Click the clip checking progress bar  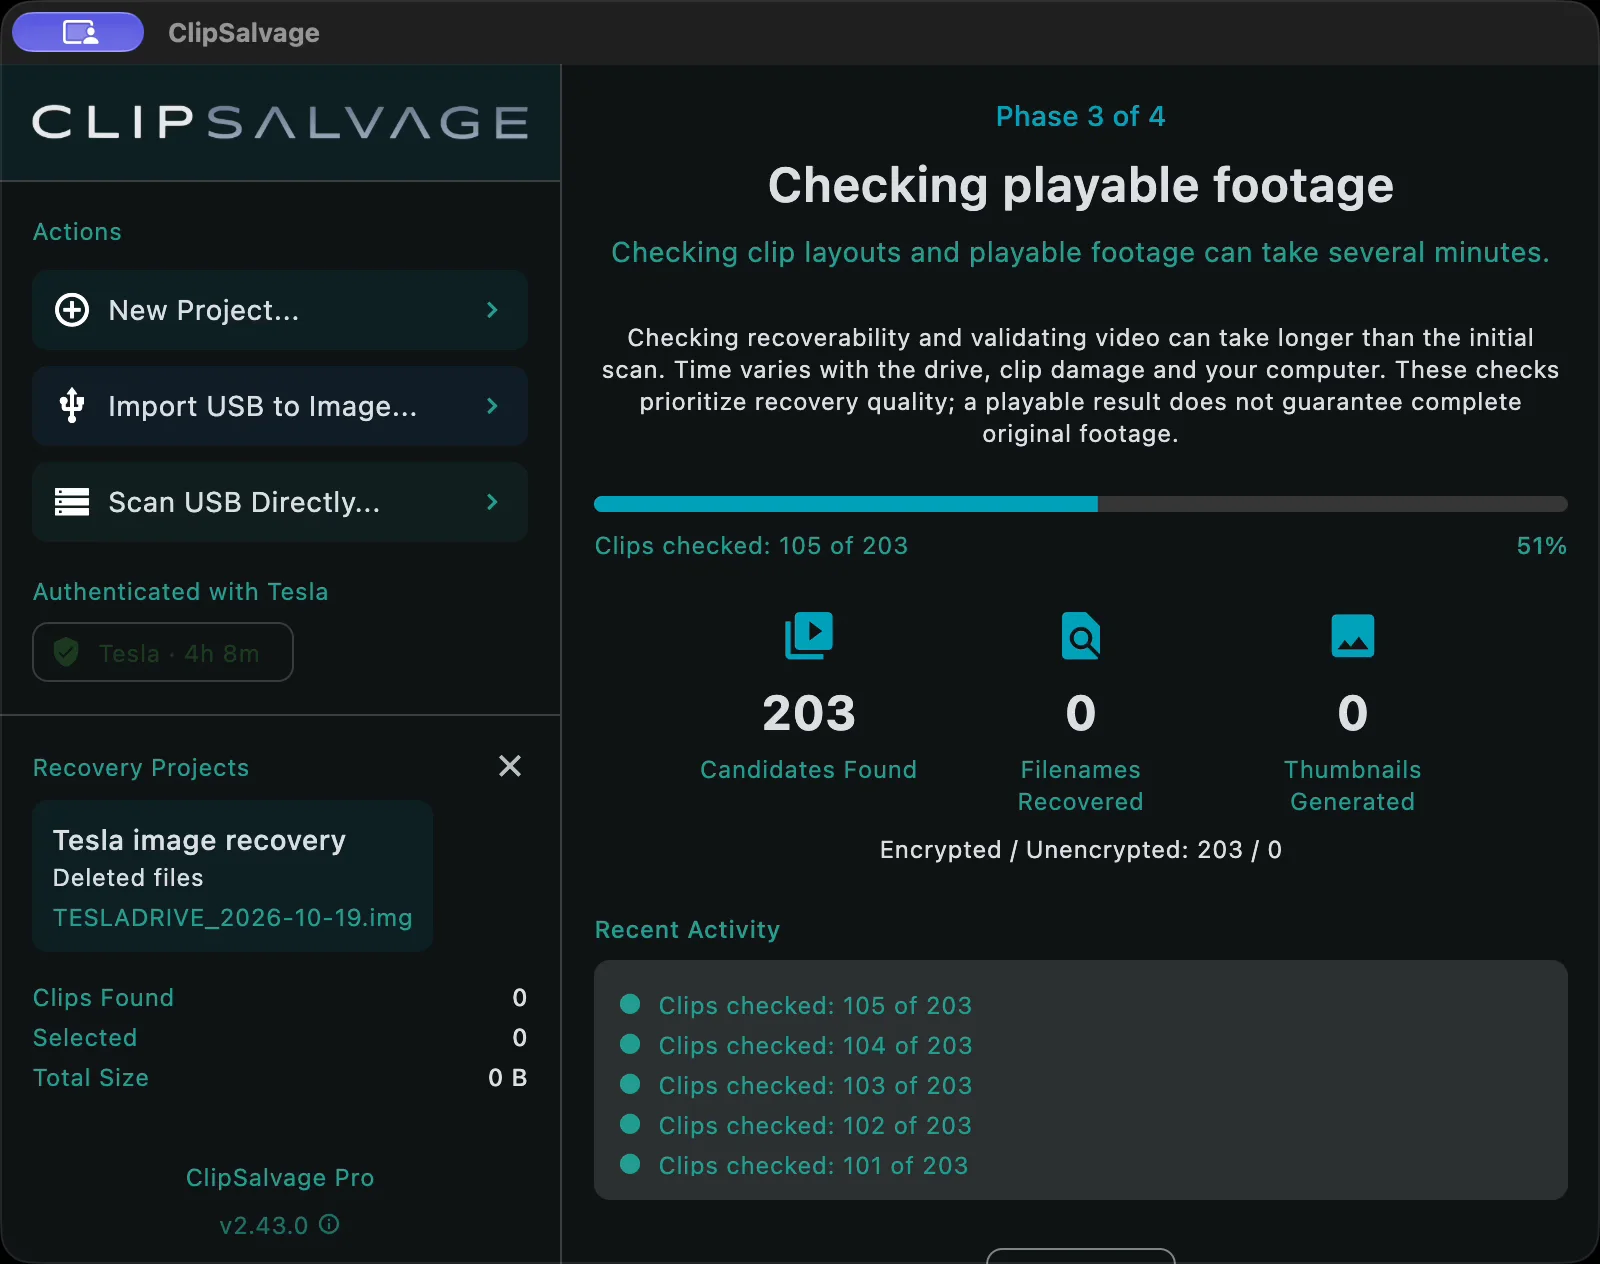(x=1081, y=504)
